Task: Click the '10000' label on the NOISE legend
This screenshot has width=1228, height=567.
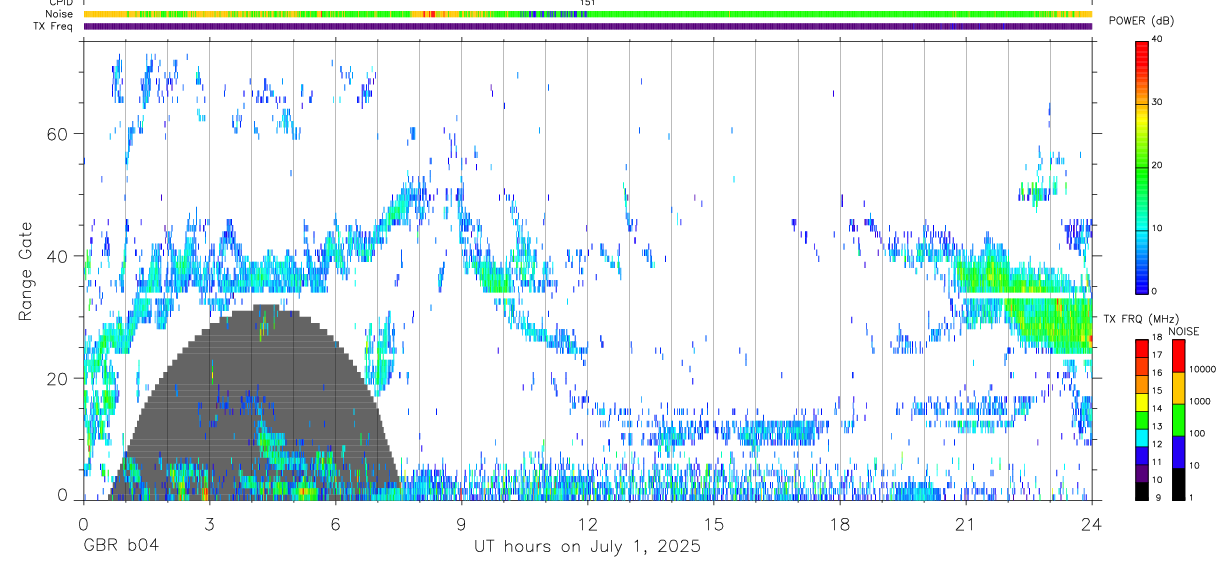Action: coord(1201,369)
